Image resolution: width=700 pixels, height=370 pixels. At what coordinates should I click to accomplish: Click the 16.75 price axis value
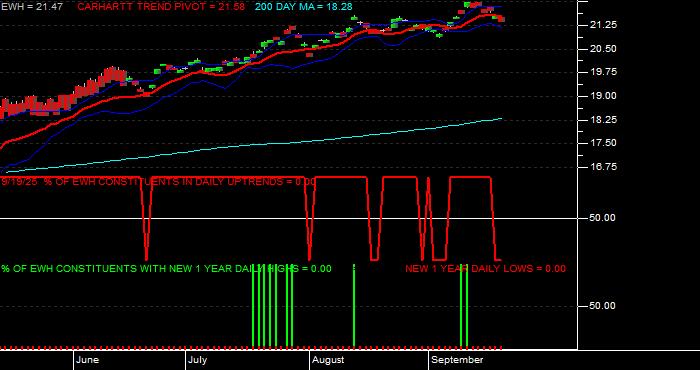[604, 166]
